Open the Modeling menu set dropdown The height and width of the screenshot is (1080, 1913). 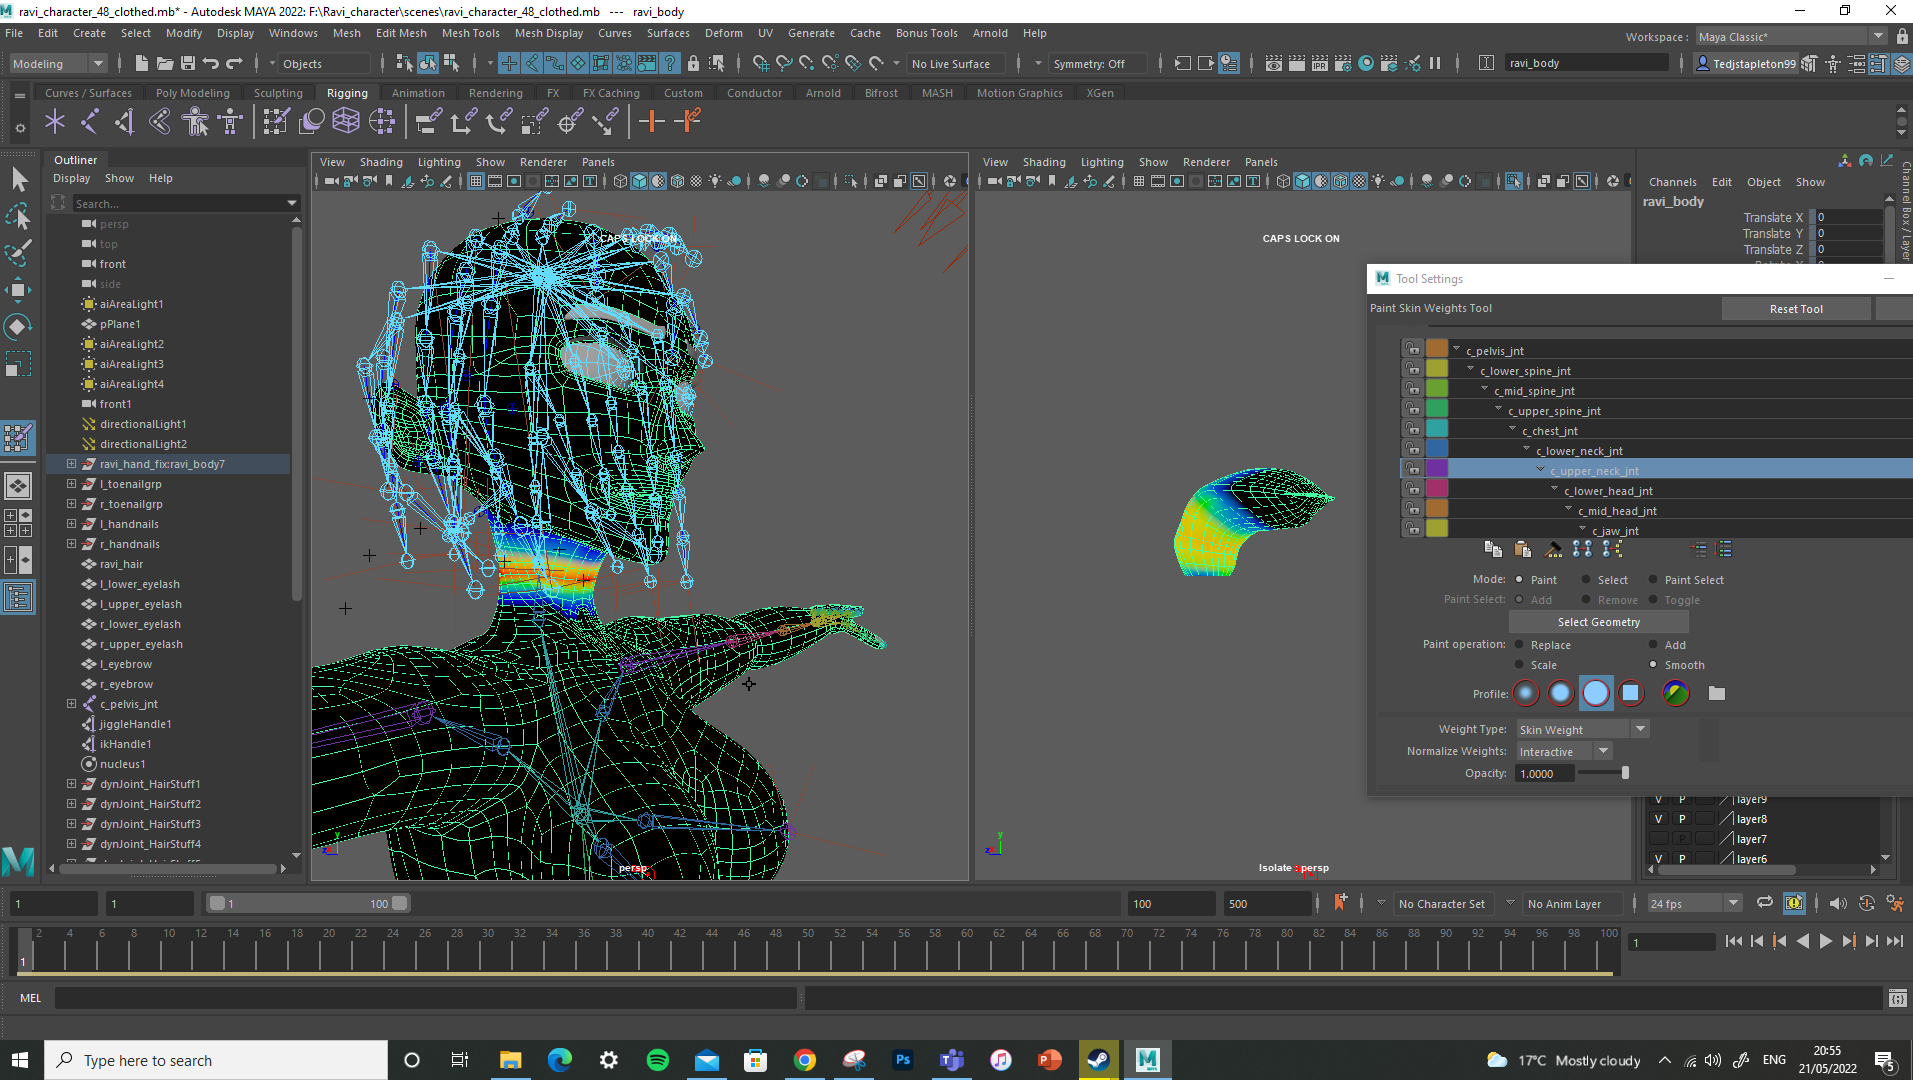click(x=58, y=63)
